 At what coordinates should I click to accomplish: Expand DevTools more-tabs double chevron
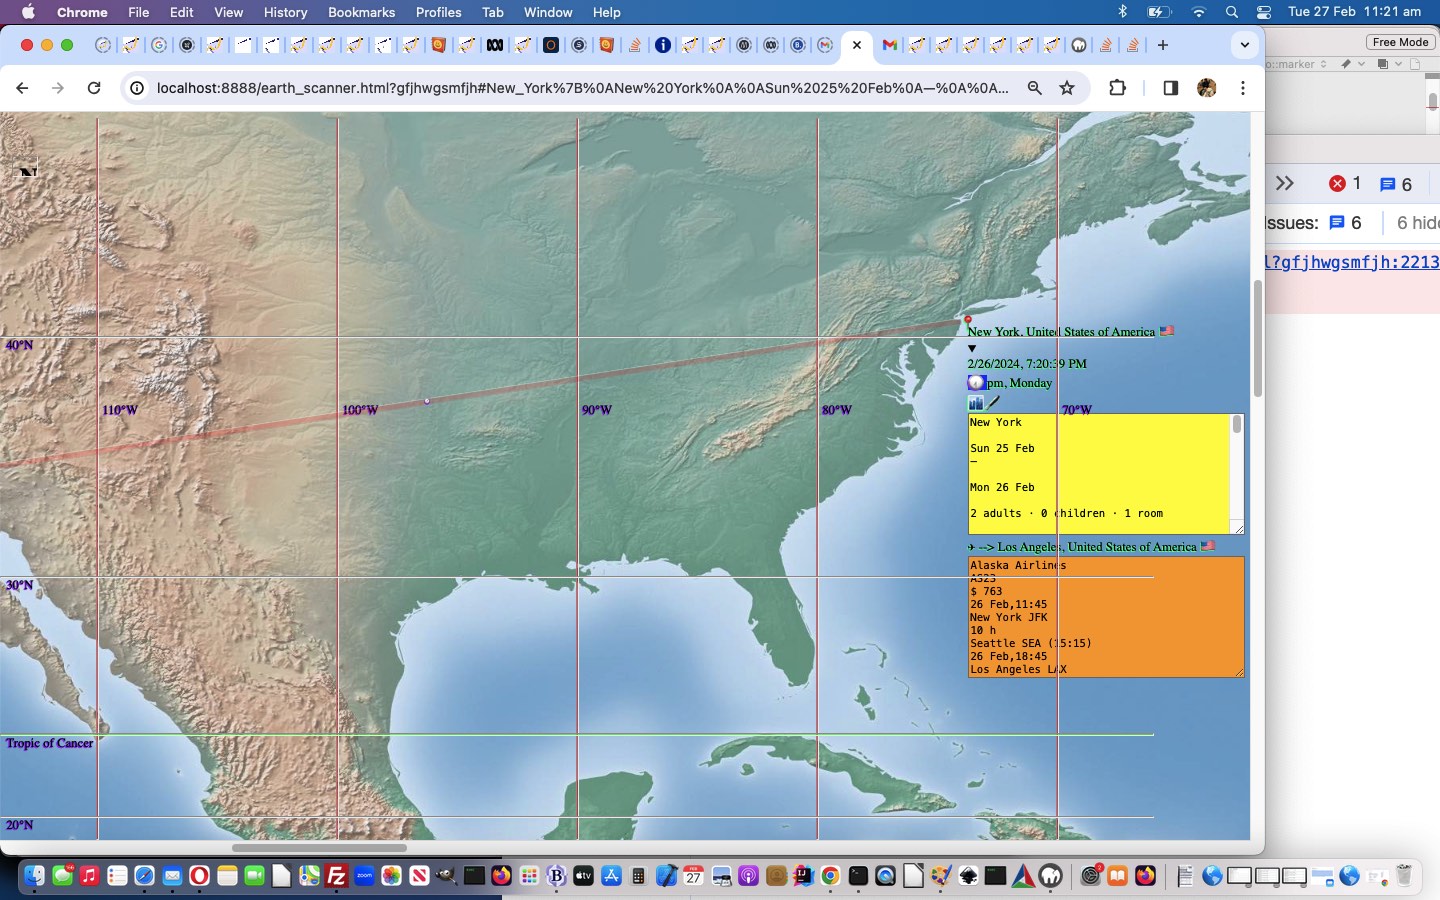click(x=1285, y=183)
